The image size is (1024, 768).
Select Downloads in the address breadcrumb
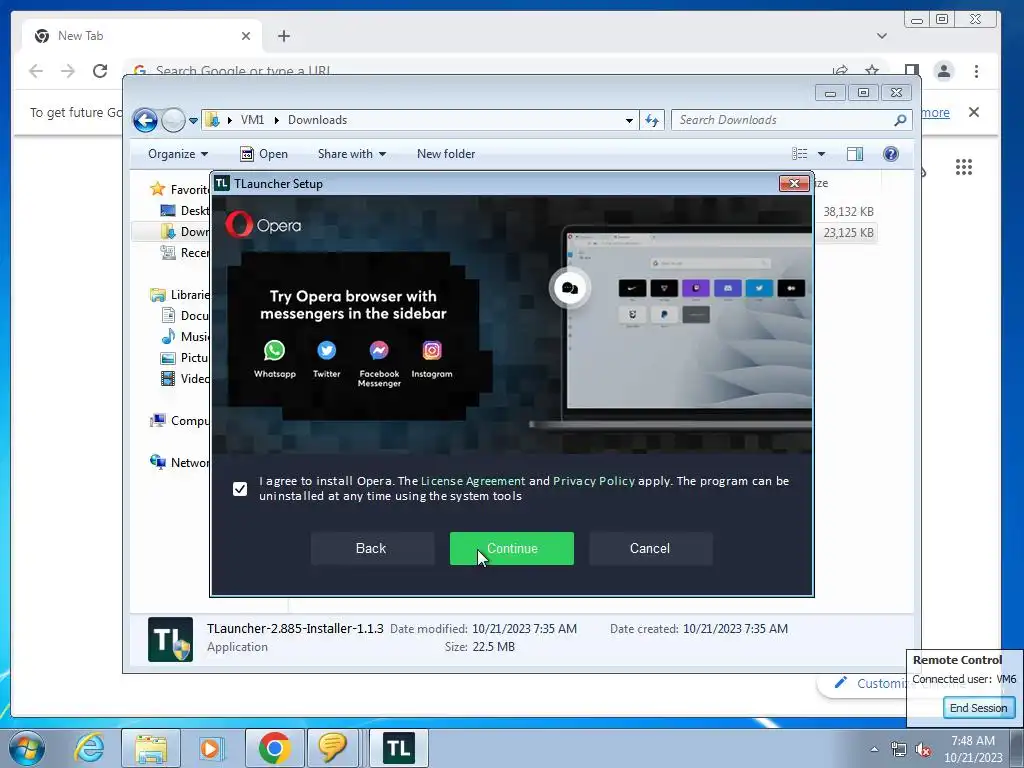317,120
